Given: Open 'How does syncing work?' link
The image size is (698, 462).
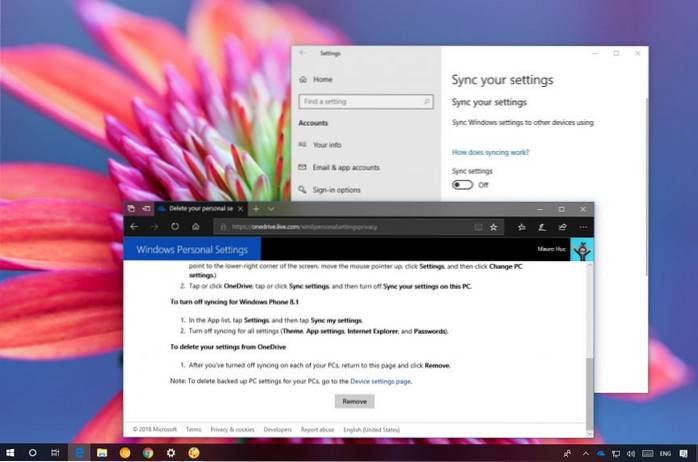Looking at the screenshot, I should pyautogui.click(x=490, y=153).
